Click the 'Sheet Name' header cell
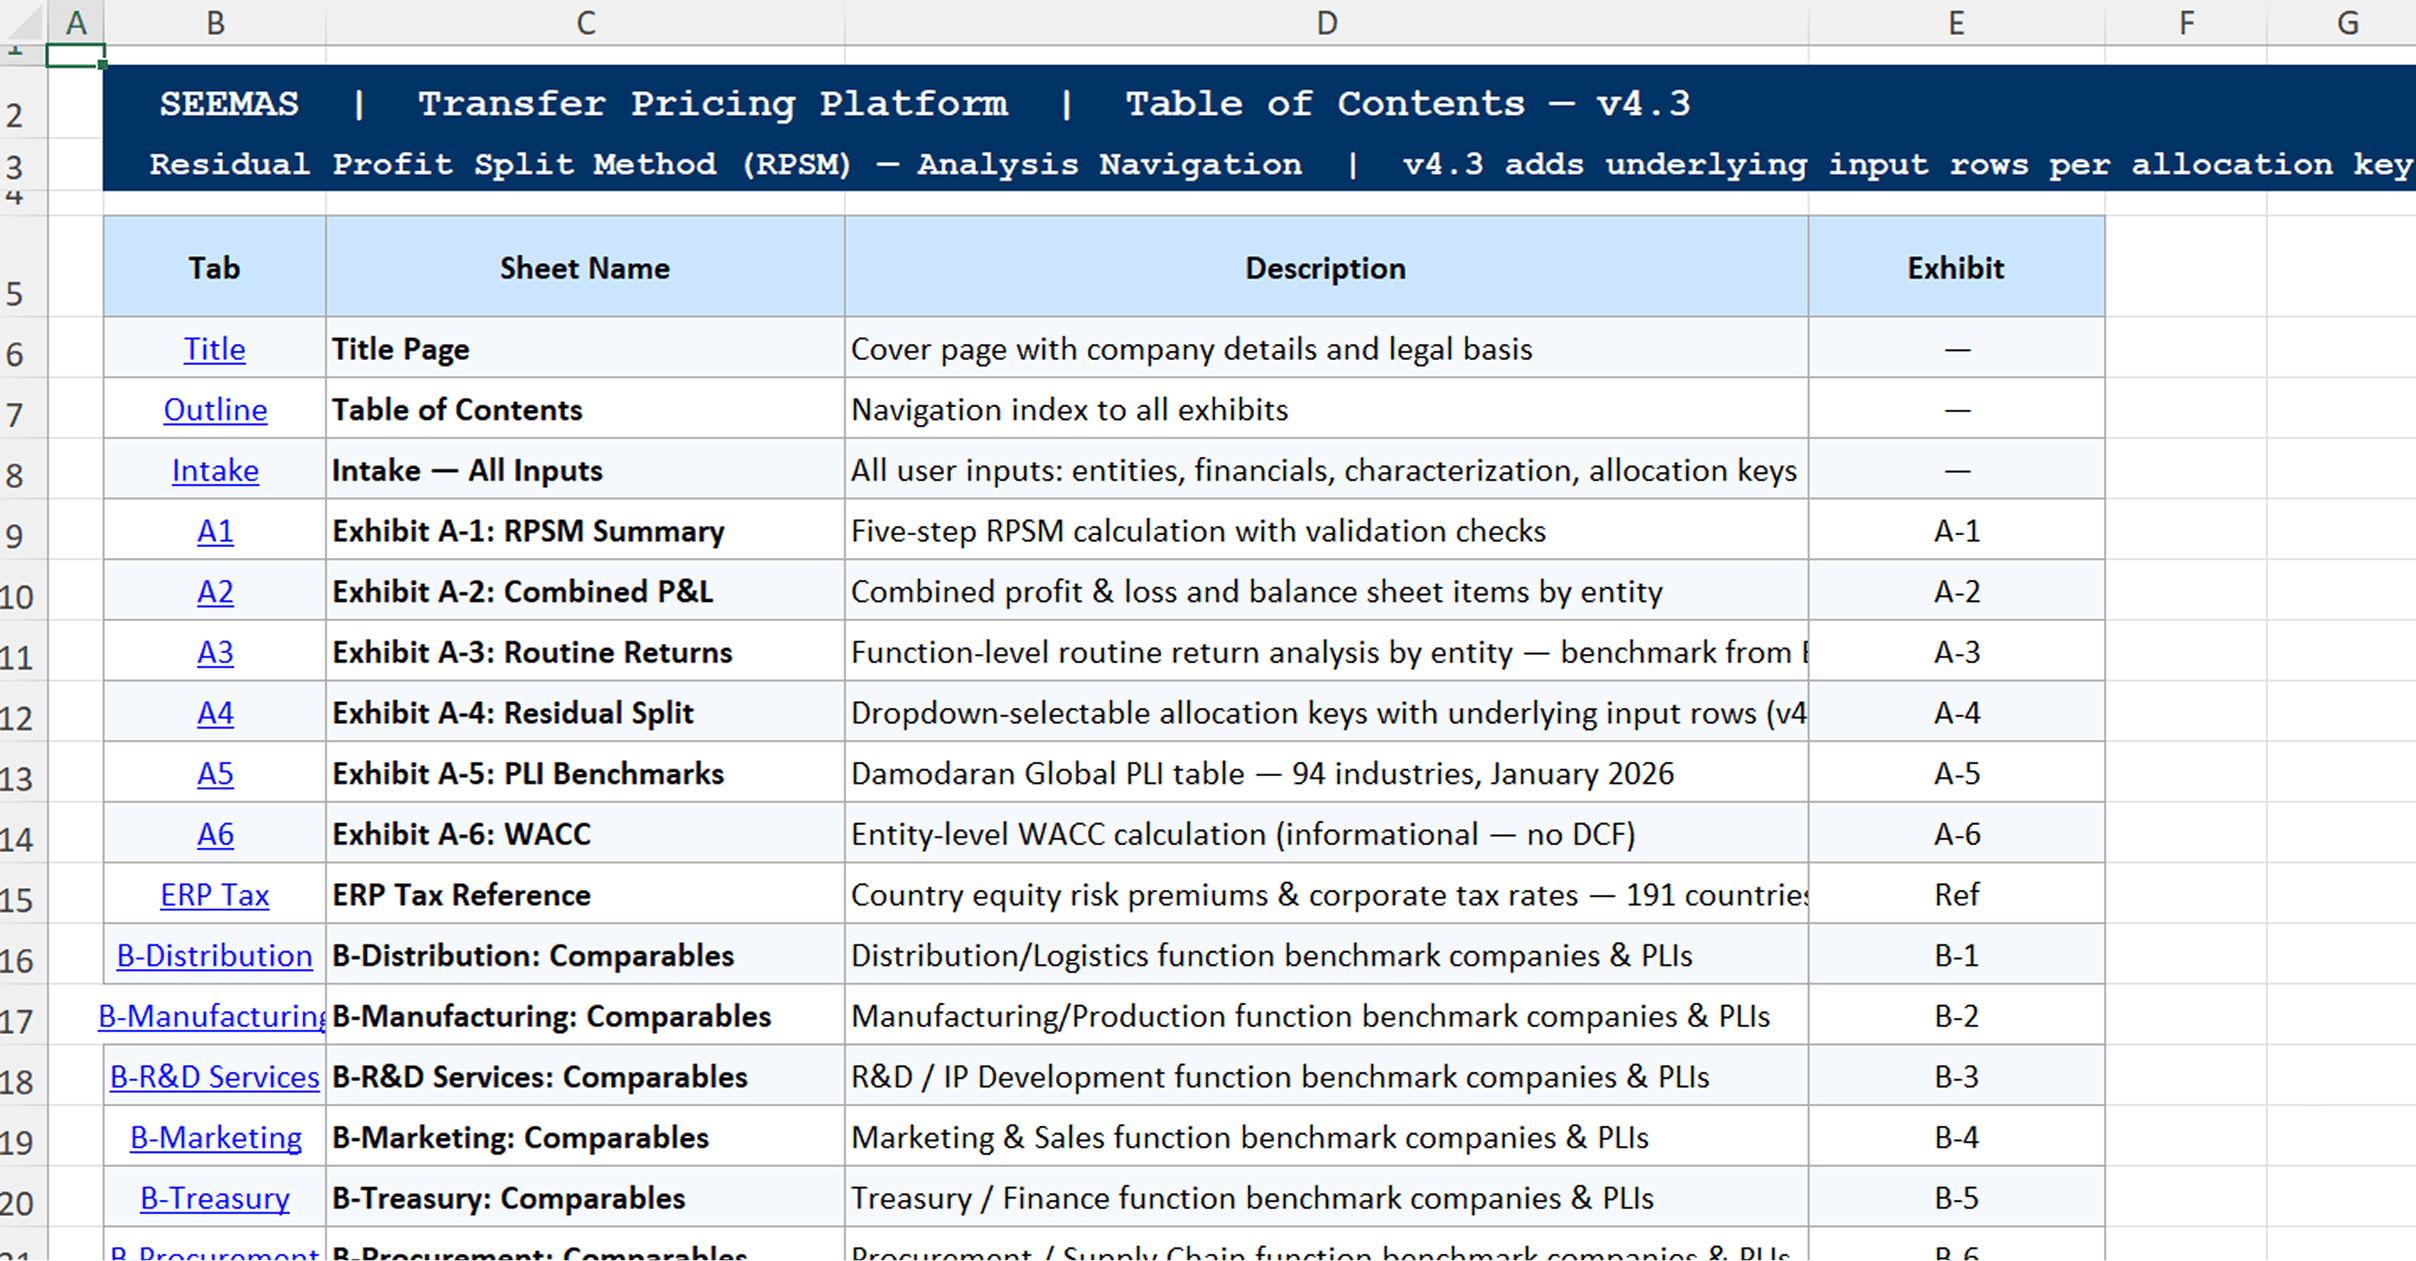The height and width of the screenshot is (1261, 2416). pyautogui.click(x=585, y=267)
